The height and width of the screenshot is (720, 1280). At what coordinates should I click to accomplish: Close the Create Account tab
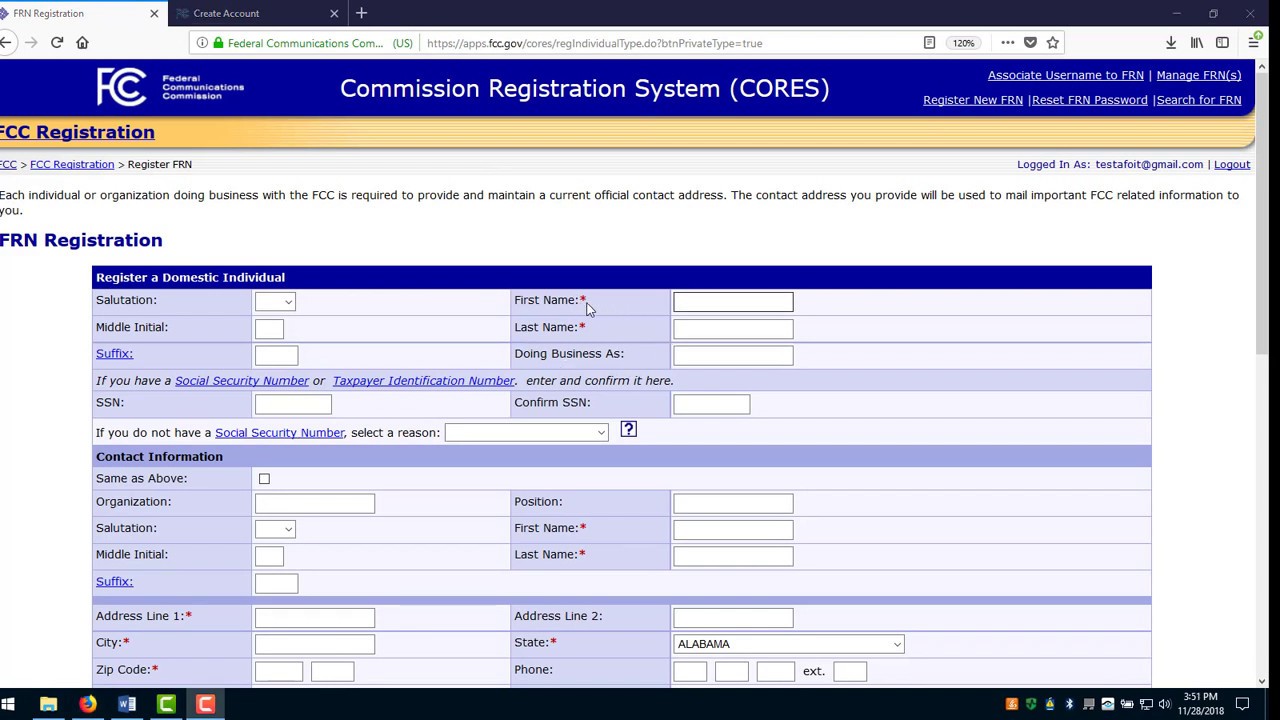tap(334, 13)
